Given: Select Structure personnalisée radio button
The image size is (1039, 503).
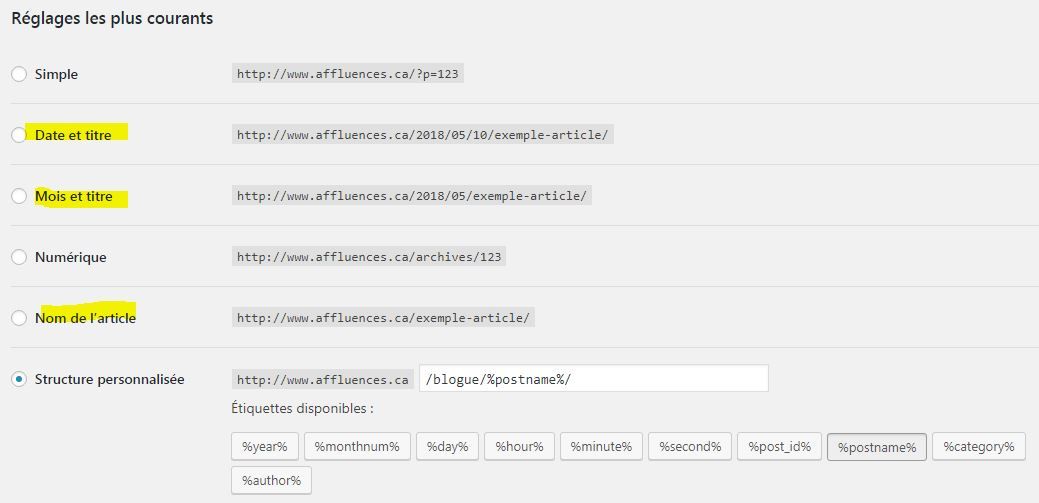Looking at the screenshot, I should [x=19, y=380].
